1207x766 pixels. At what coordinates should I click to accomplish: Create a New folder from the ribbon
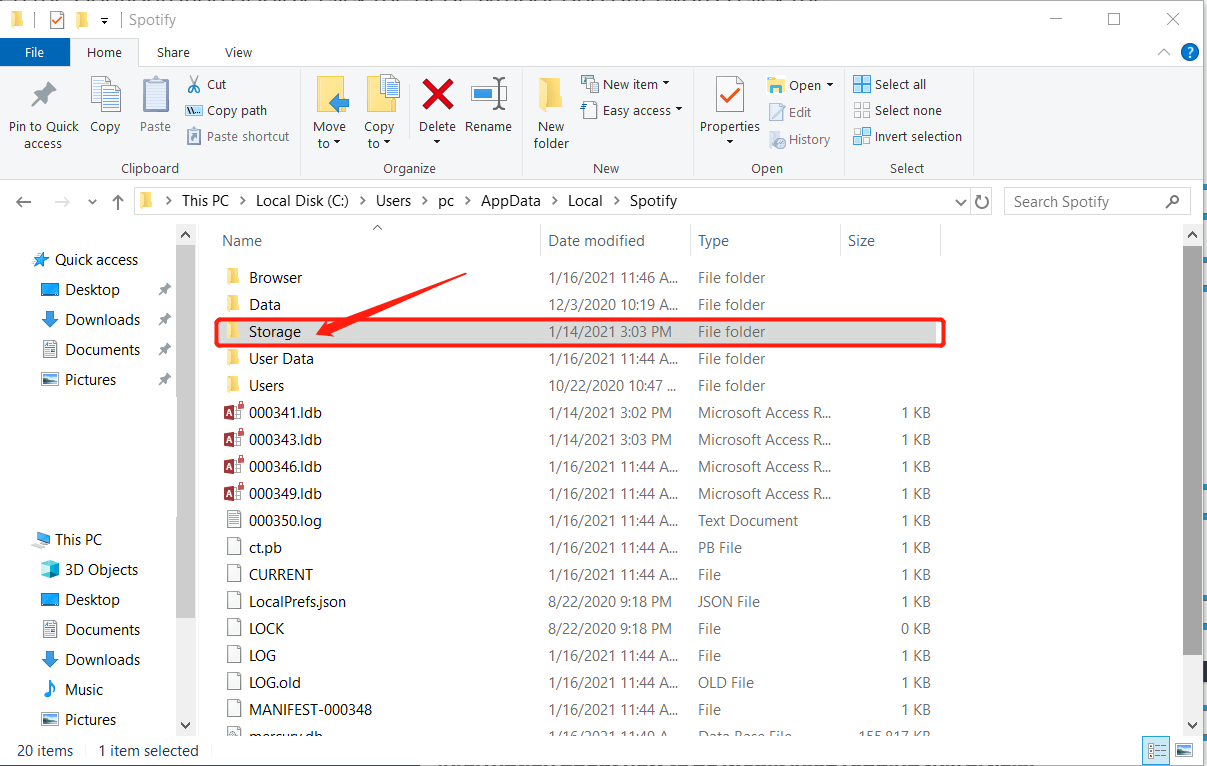[x=551, y=113]
